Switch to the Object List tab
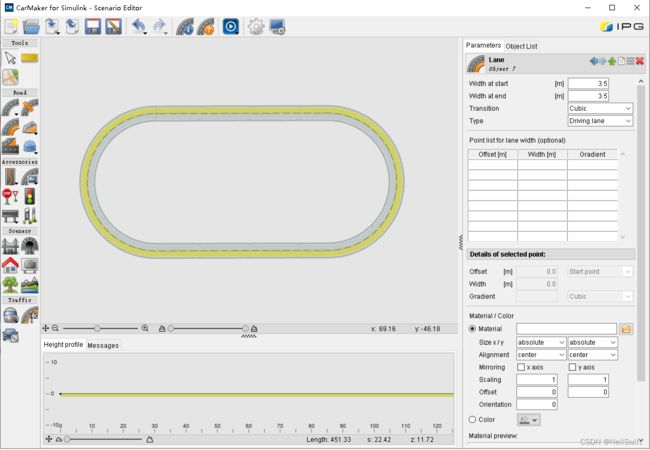The image size is (650, 450). pos(521,46)
